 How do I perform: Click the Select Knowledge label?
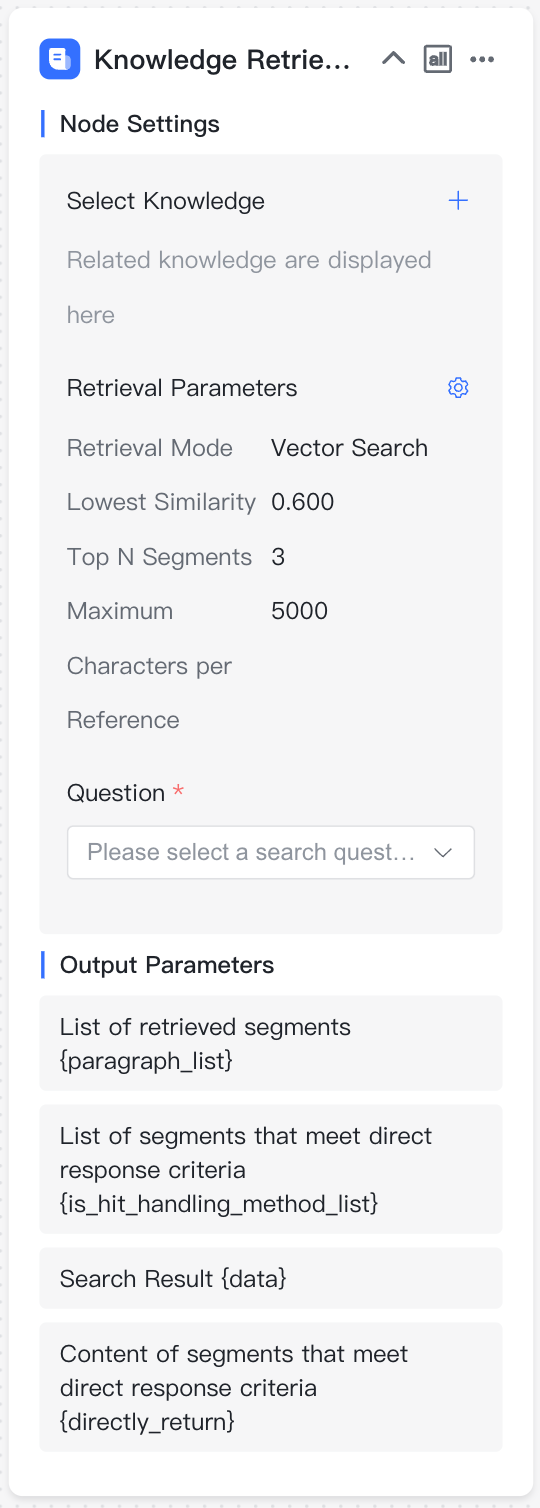(166, 201)
